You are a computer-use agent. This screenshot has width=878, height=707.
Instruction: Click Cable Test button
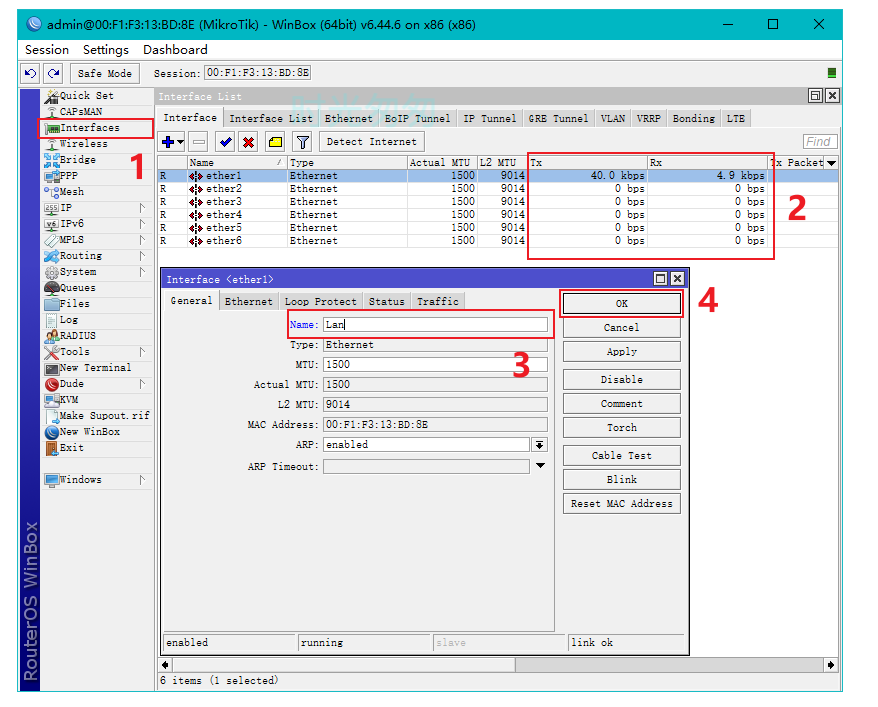[x=622, y=456]
